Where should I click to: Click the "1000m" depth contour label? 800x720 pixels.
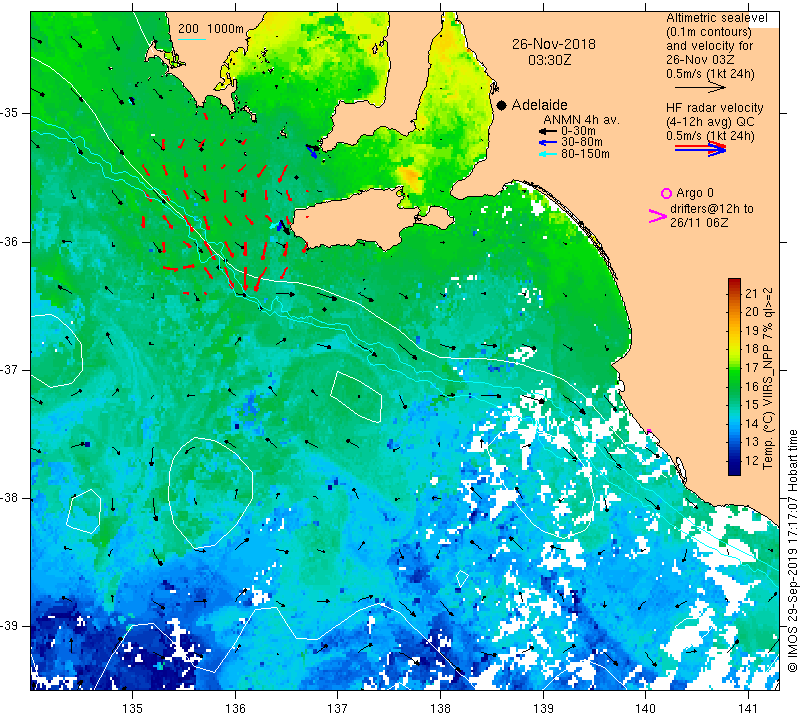coord(226,29)
